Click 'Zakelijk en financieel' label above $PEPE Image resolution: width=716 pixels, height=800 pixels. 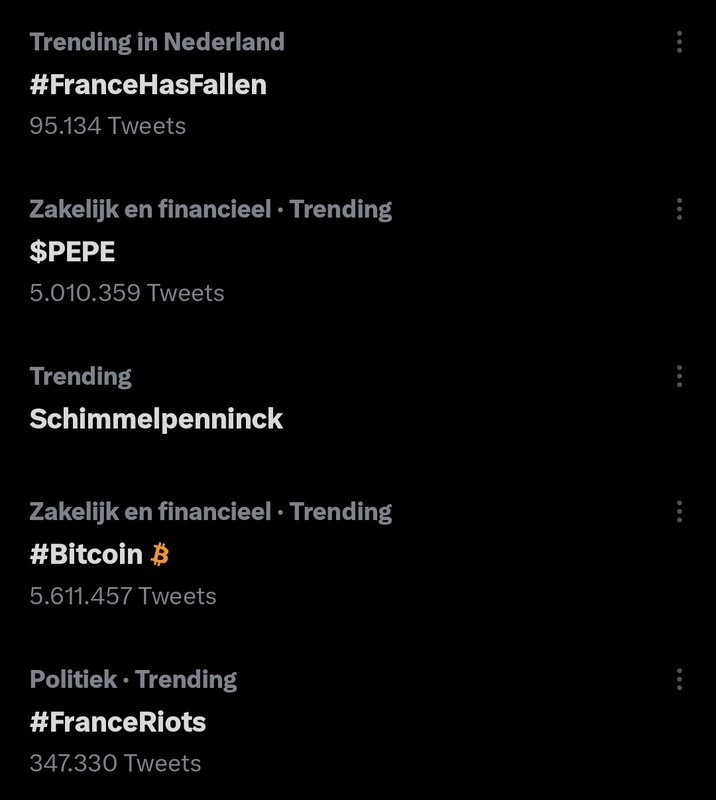(150, 209)
